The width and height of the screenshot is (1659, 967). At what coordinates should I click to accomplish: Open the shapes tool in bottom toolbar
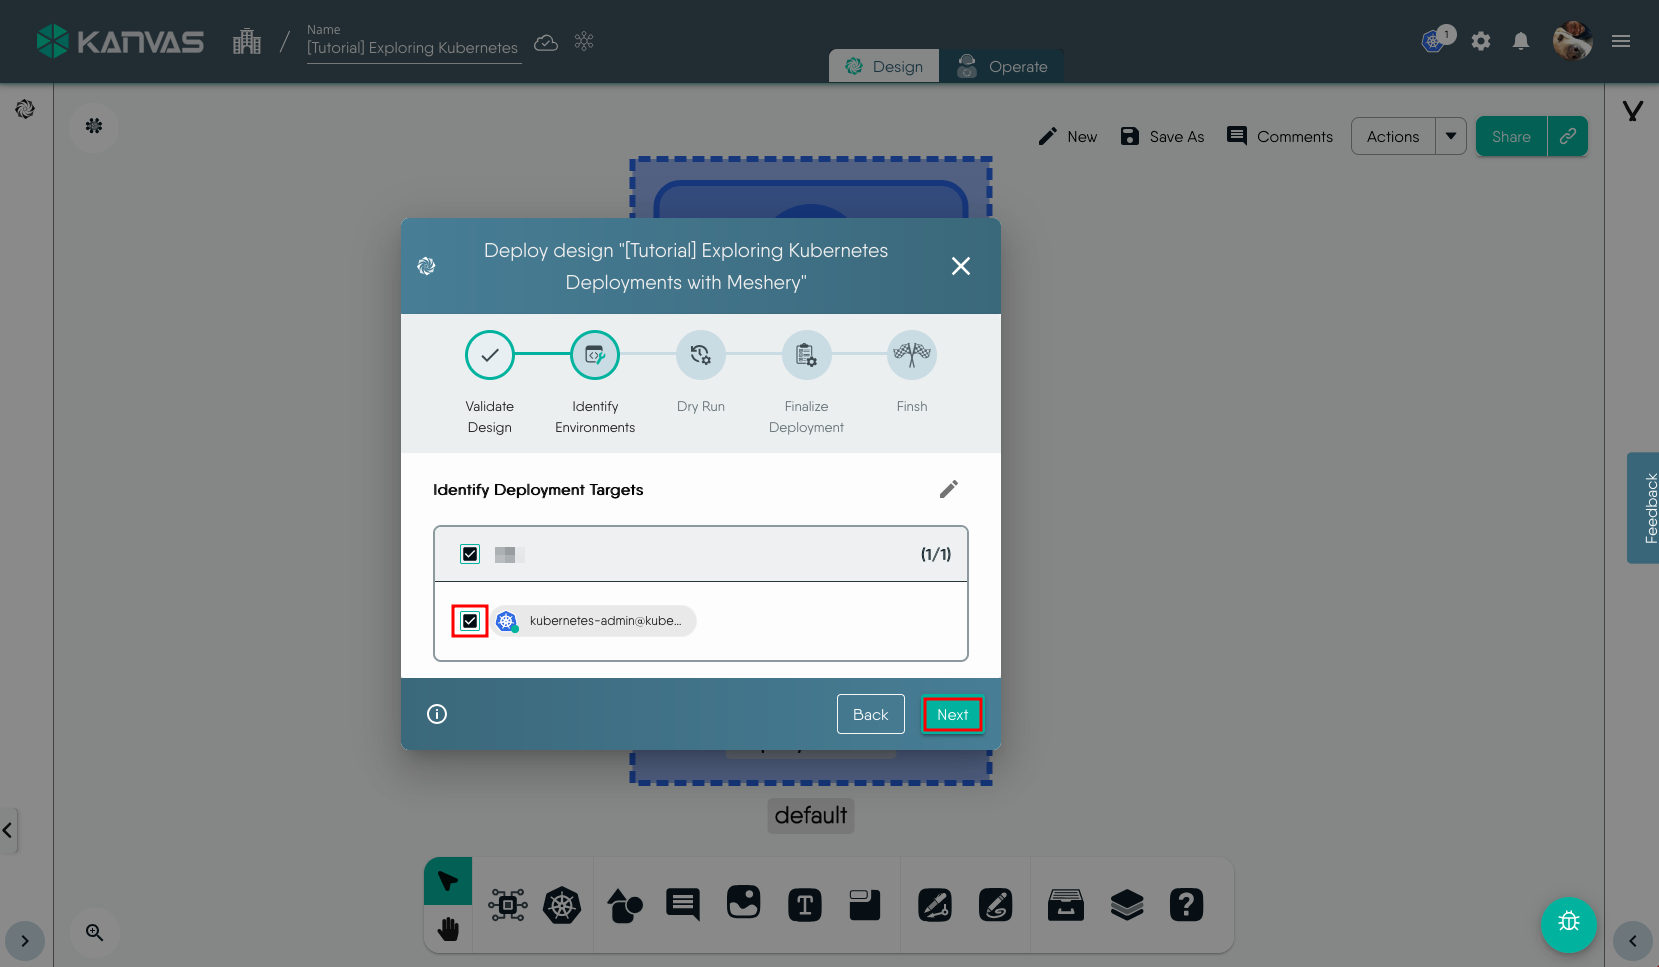[x=625, y=906]
